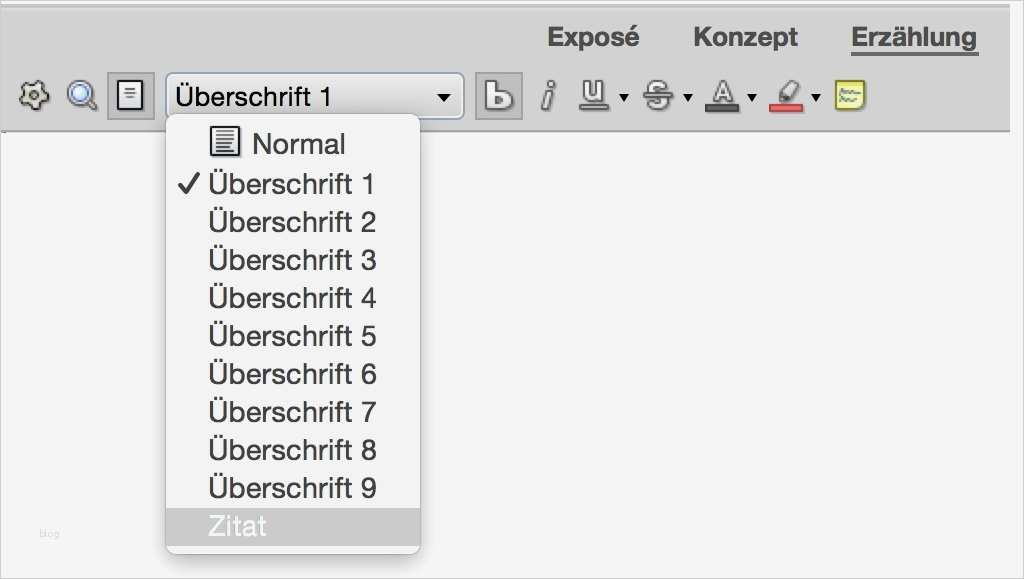This screenshot has width=1024, height=579.
Task: Toggle bold formatting button
Action: [498, 96]
